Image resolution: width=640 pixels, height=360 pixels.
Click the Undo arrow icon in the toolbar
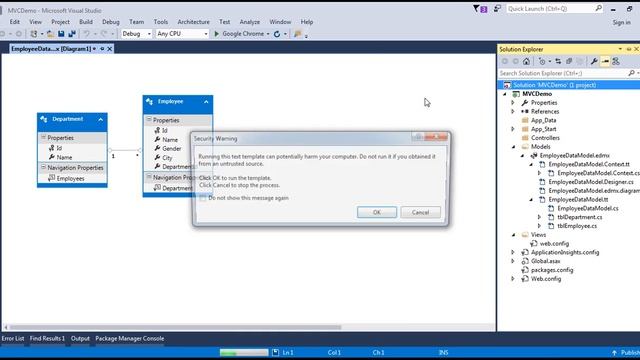pos(87,34)
